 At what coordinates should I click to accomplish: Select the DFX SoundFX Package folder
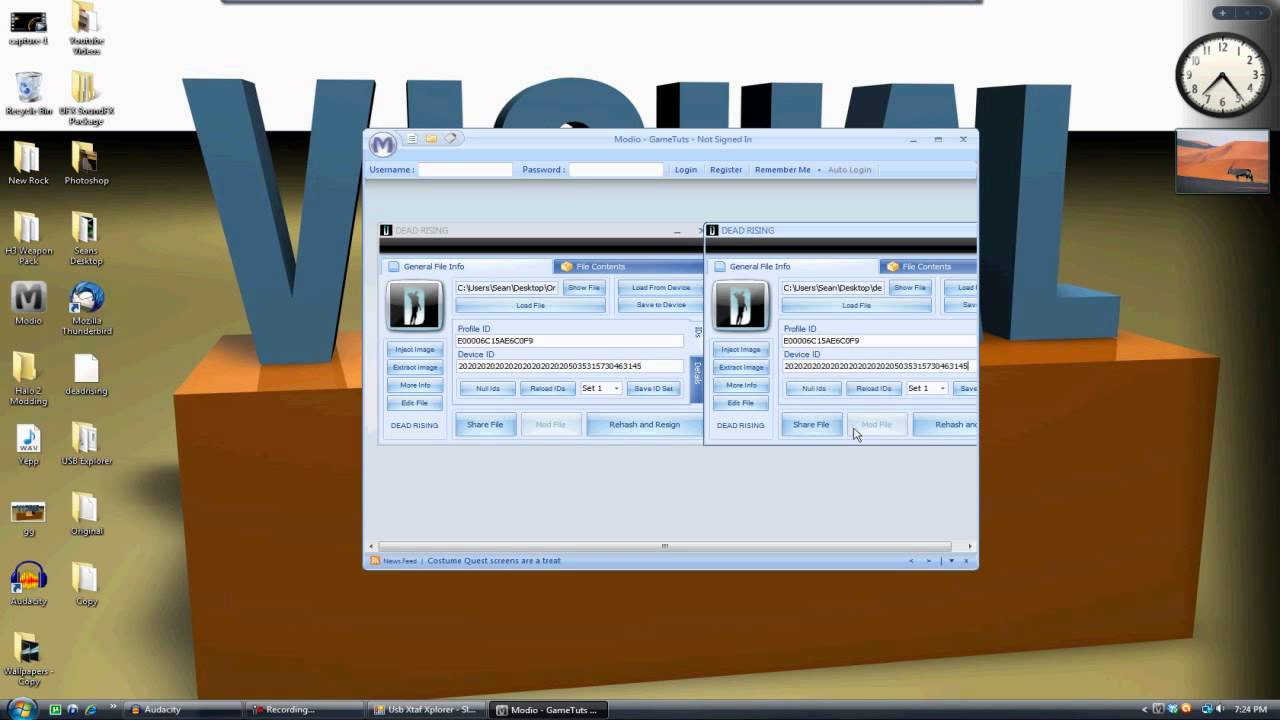(x=86, y=99)
